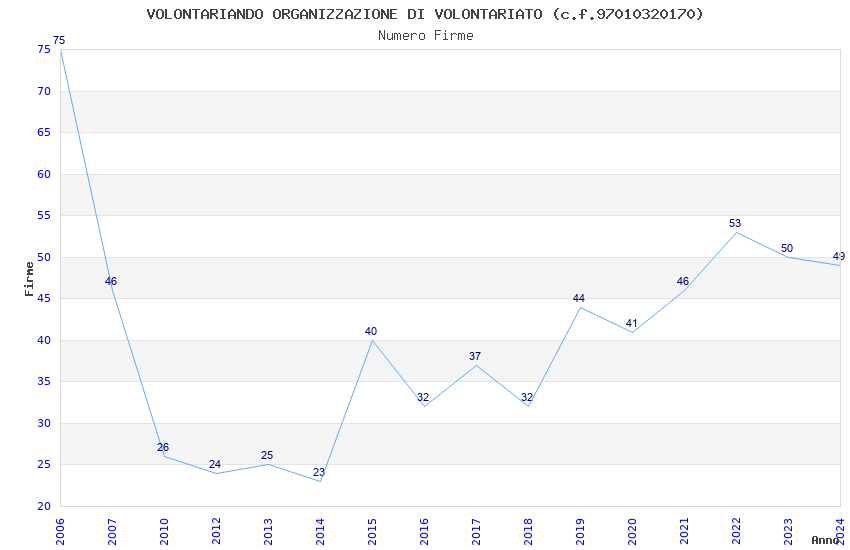This screenshot has width=850, height=550.
Task: Click the y-axis value 75
Action: (44, 50)
